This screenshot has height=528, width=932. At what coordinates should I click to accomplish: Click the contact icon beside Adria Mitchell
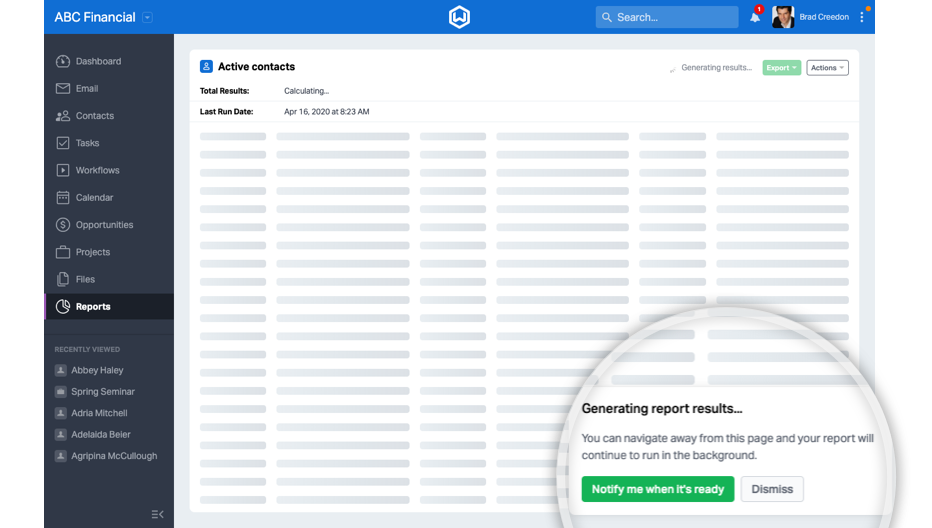[x=61, y=413]
